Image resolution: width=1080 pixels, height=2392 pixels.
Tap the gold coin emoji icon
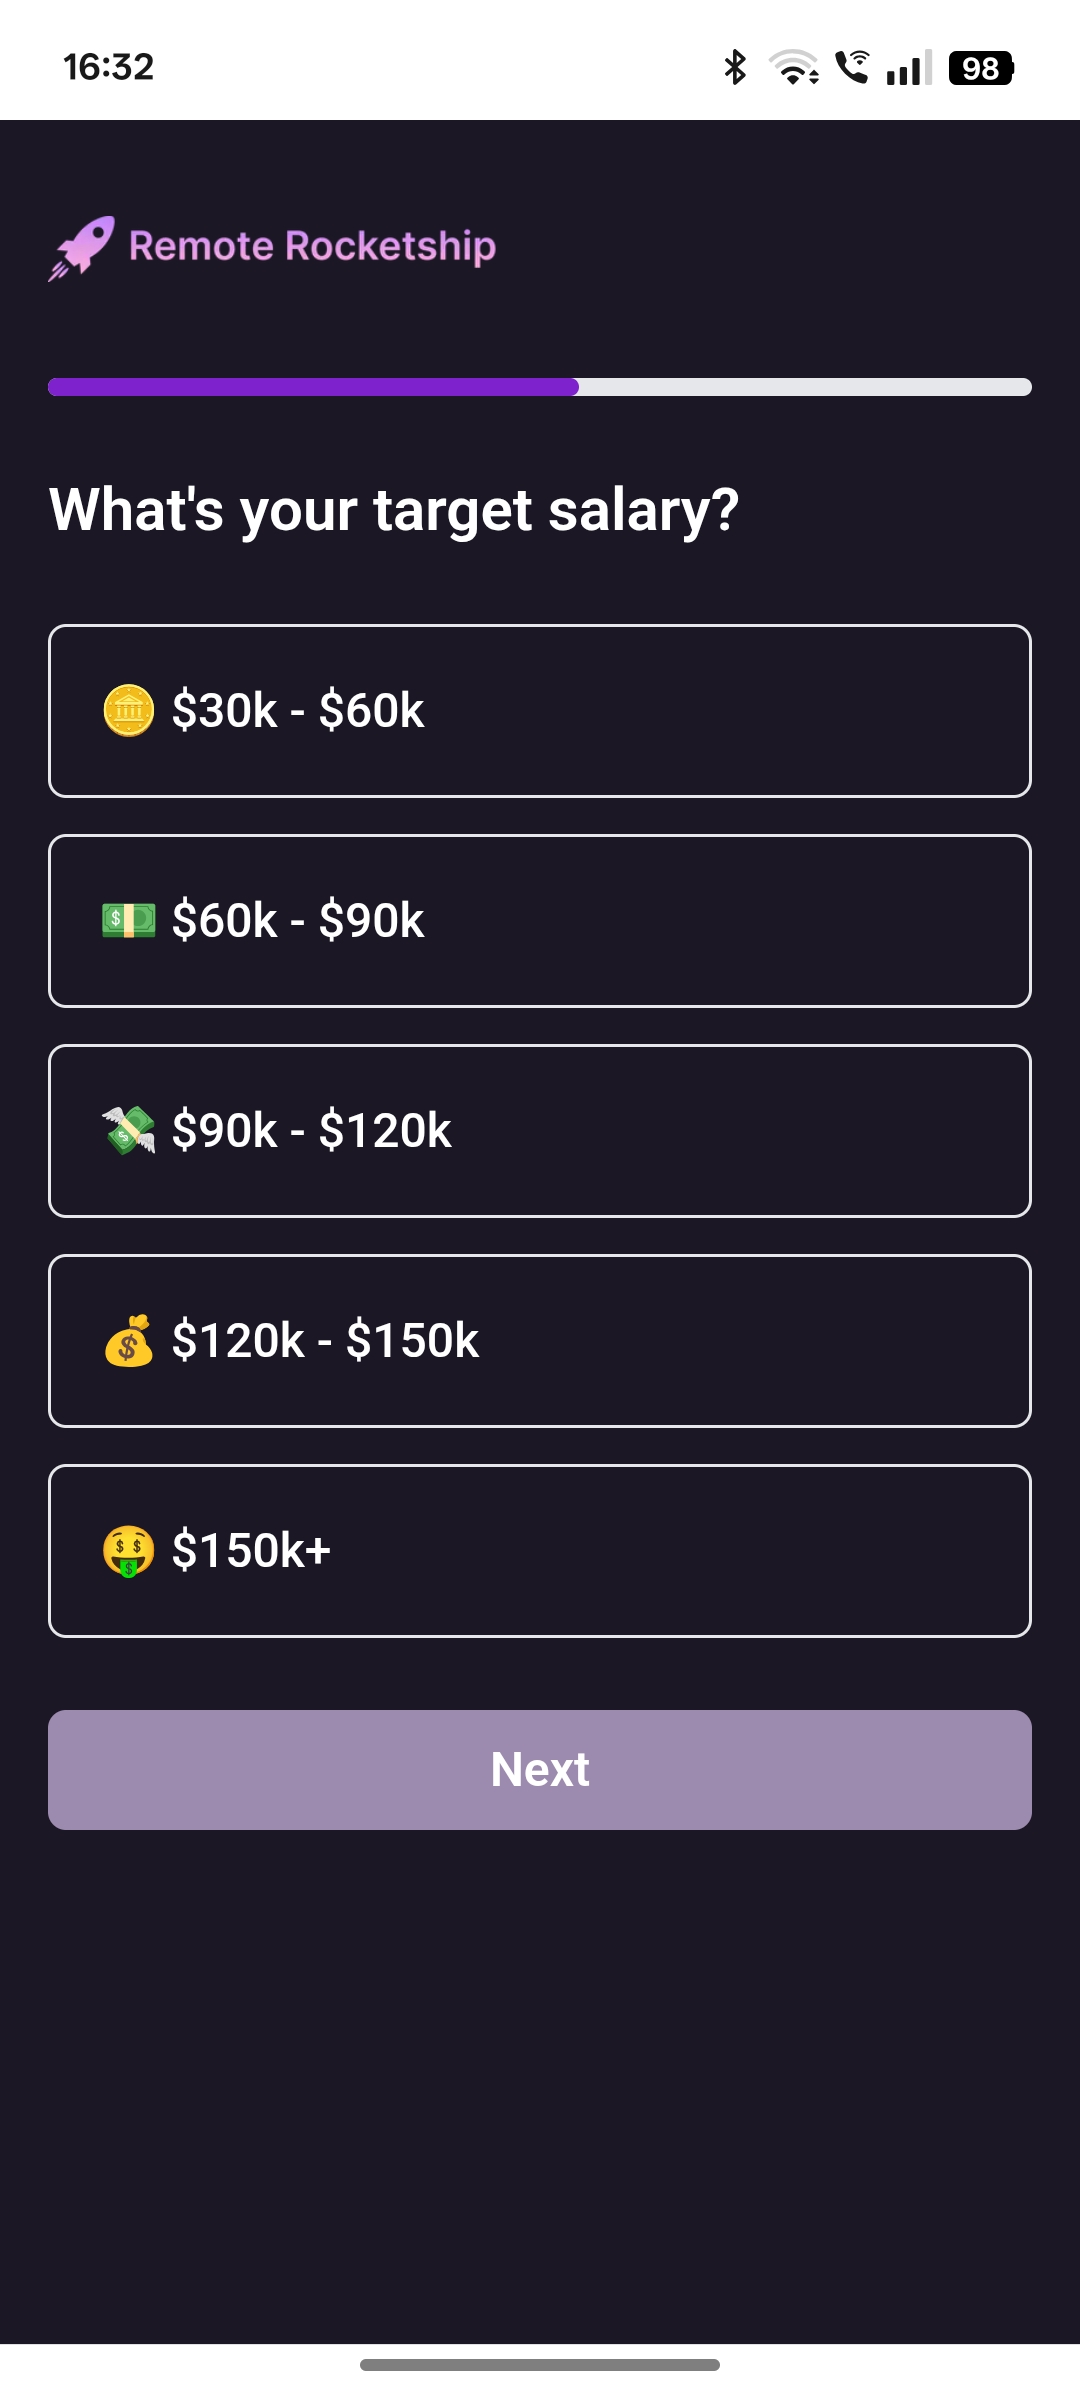[129, 711]
